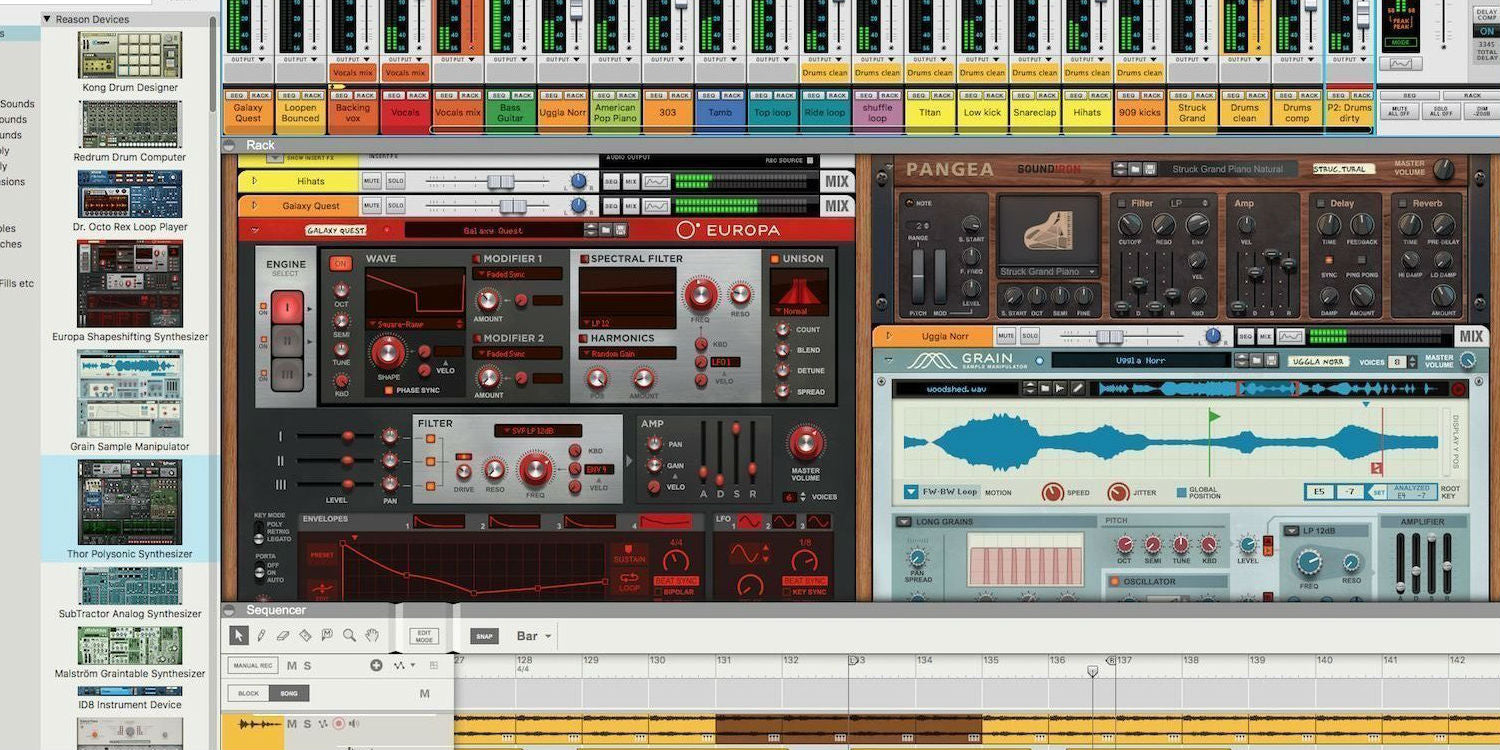Choose the Eraser tool in Sequencer toolbar
Screen dimensions: 1500x750
(283, 635)
